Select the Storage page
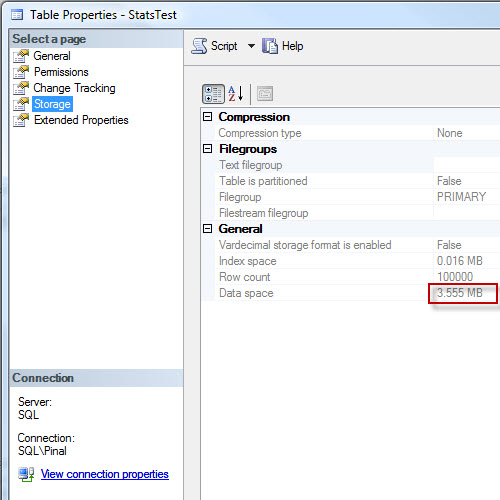500x500 pixels. pos(52,104)
